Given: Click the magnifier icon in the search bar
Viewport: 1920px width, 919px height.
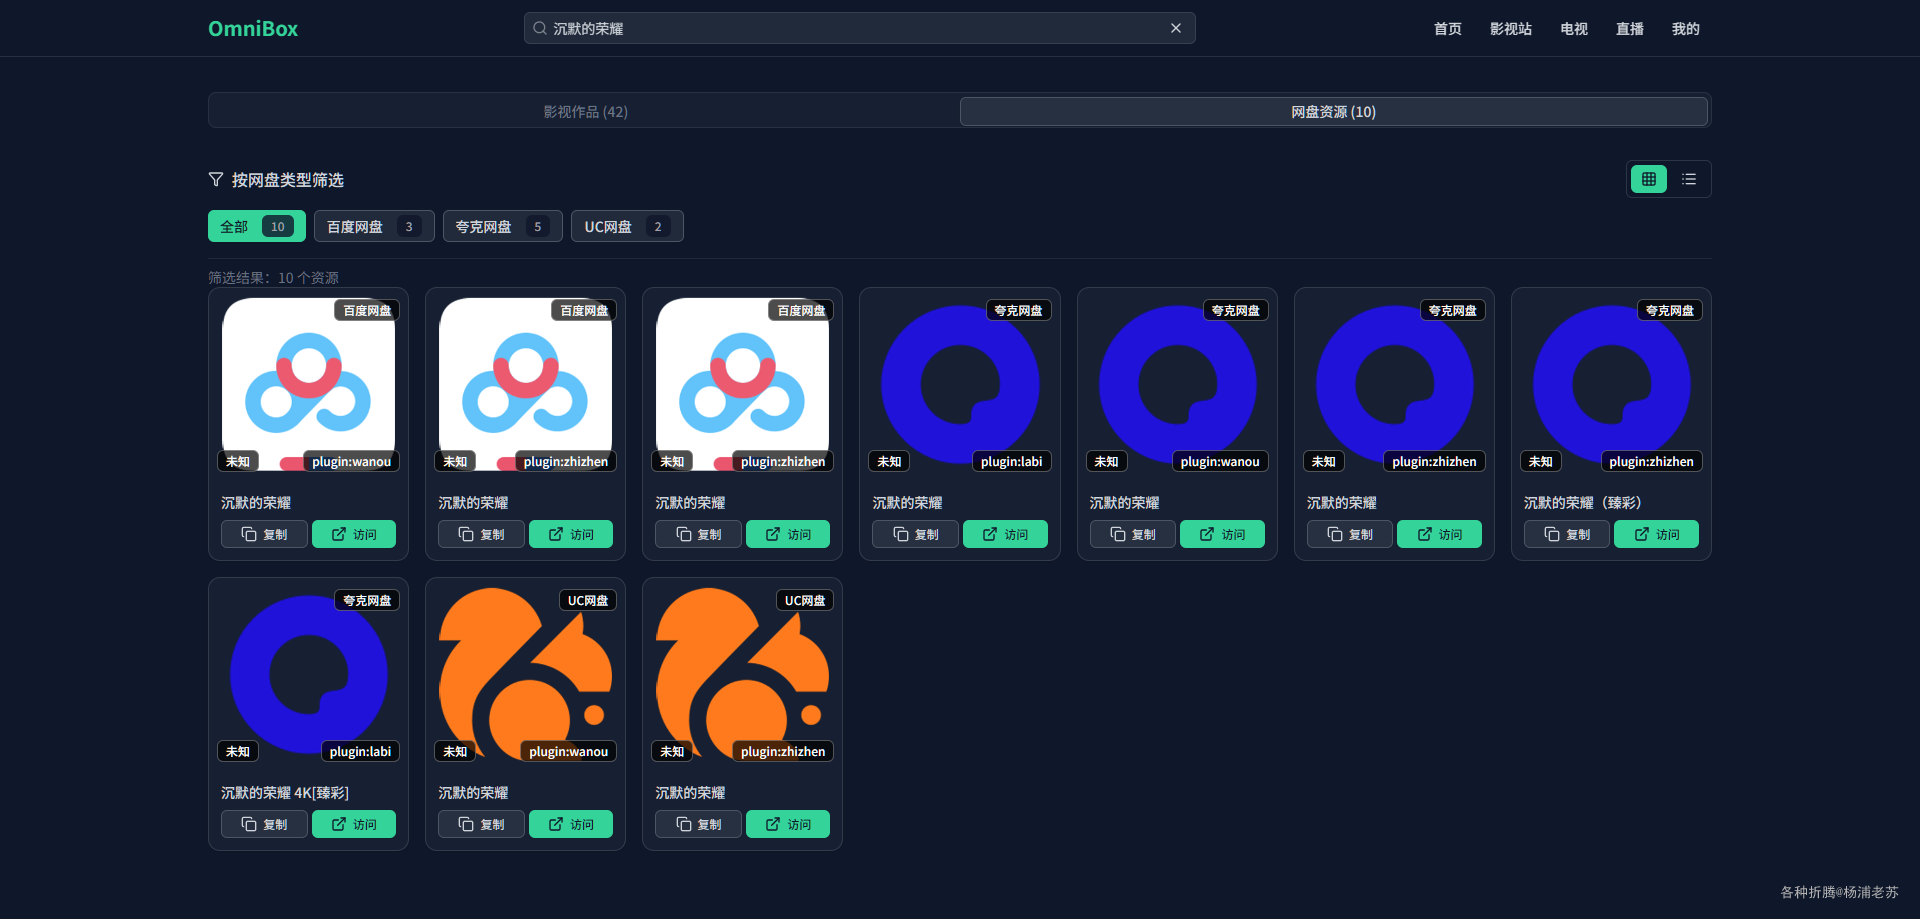Looking at the screenshot, I should coord(540,28).
